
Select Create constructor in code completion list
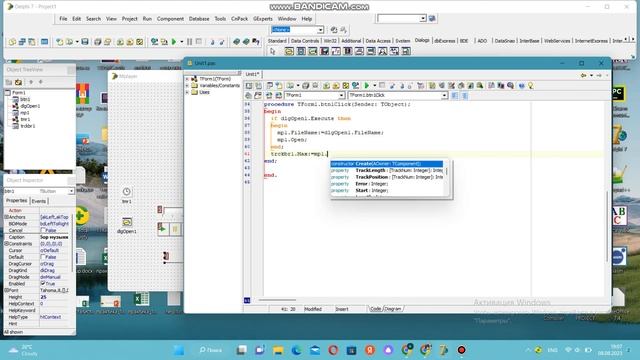pyautogui.click(x=387, y=164)
